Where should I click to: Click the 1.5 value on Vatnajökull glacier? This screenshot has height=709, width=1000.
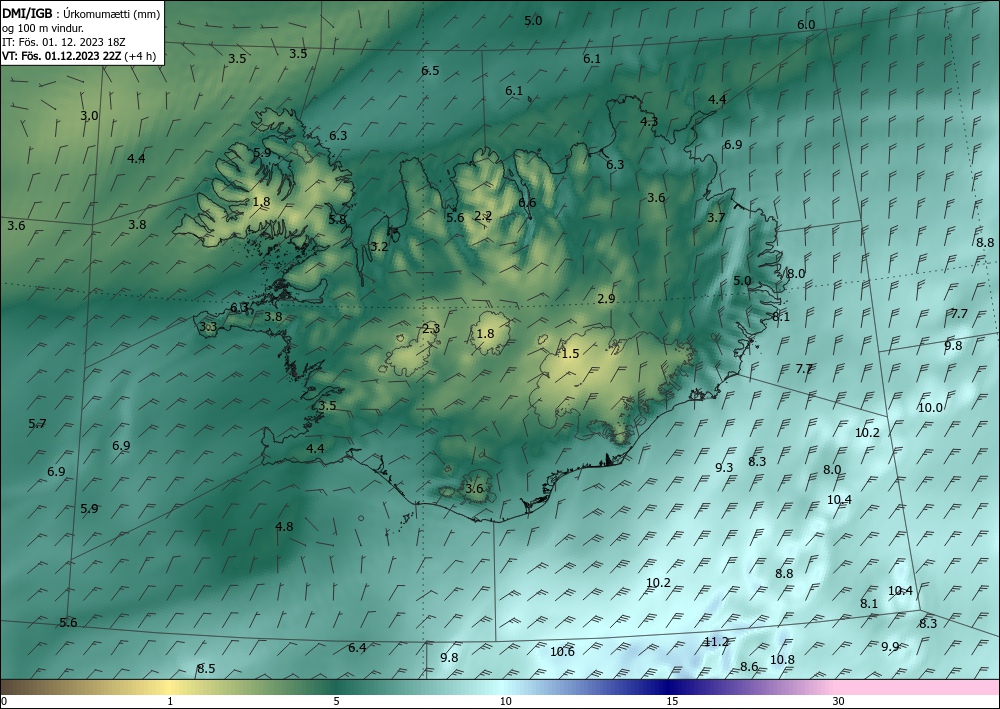[x=570, y=354]
